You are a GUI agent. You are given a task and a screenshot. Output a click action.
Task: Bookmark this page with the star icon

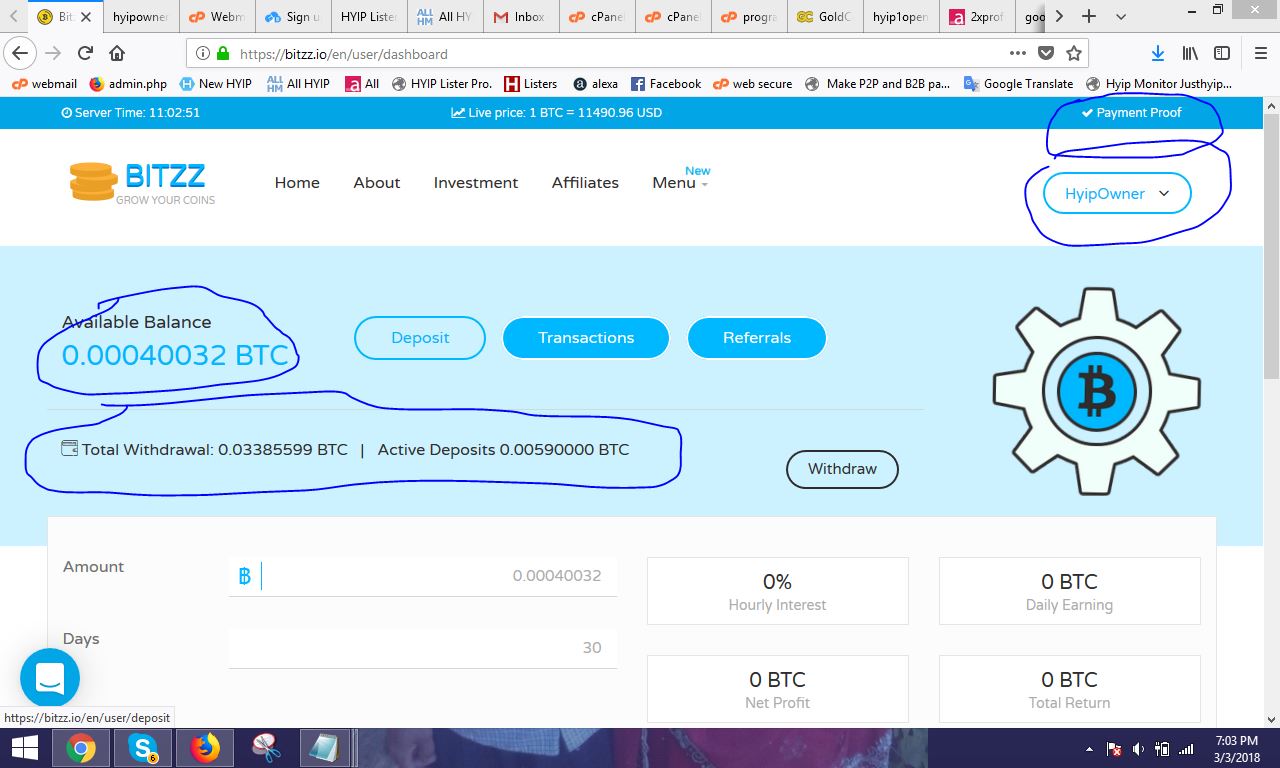(1074, 53)
